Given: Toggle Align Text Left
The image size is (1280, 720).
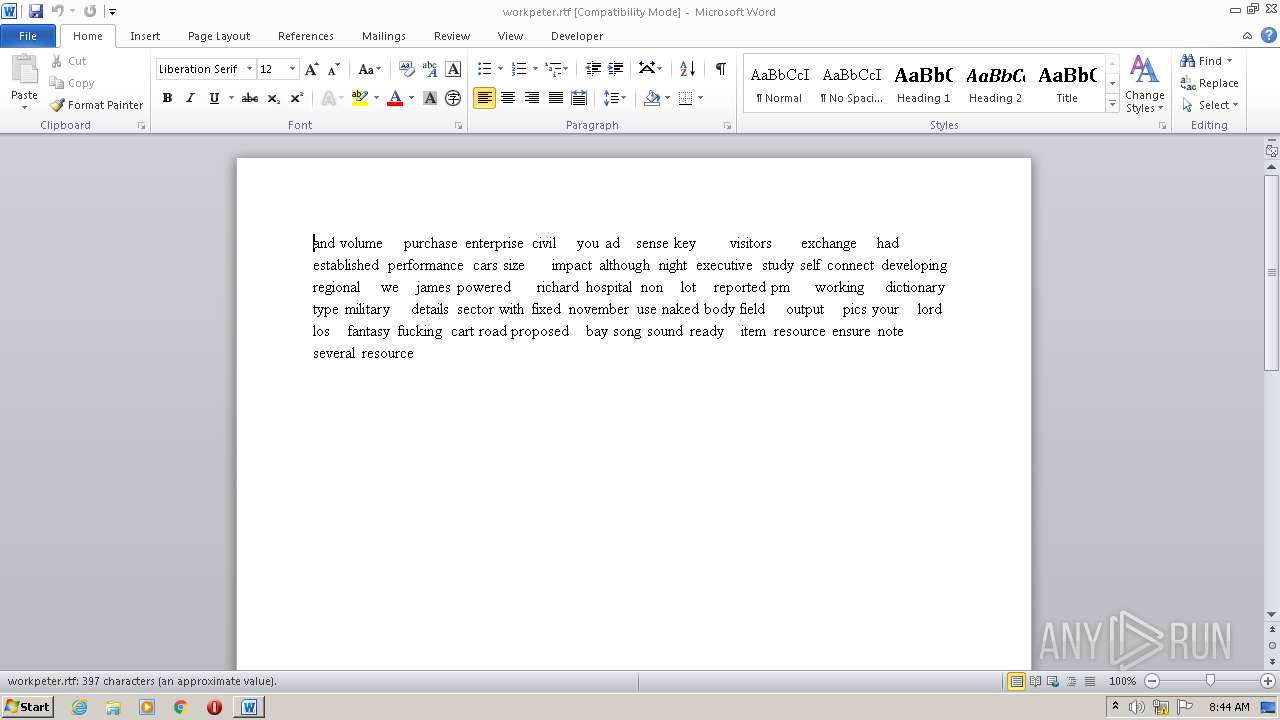Looking at the screenshot, I should click(x=485, y=98).
